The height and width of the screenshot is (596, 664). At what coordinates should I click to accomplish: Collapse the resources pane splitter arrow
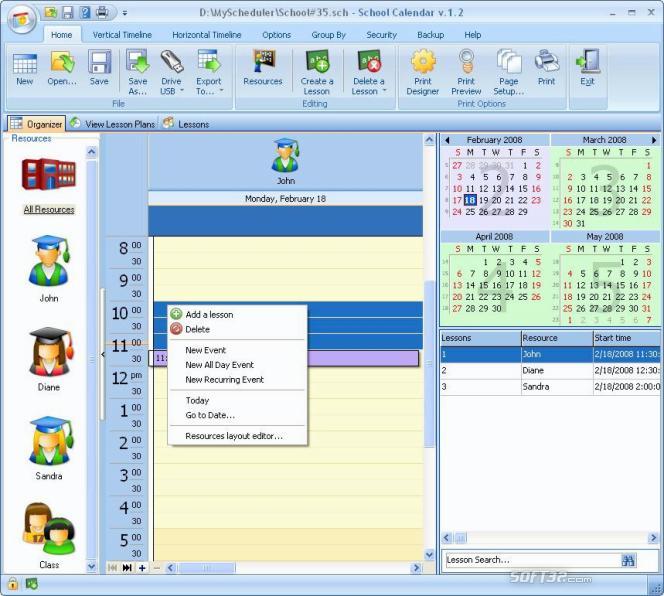pos(102,354)
